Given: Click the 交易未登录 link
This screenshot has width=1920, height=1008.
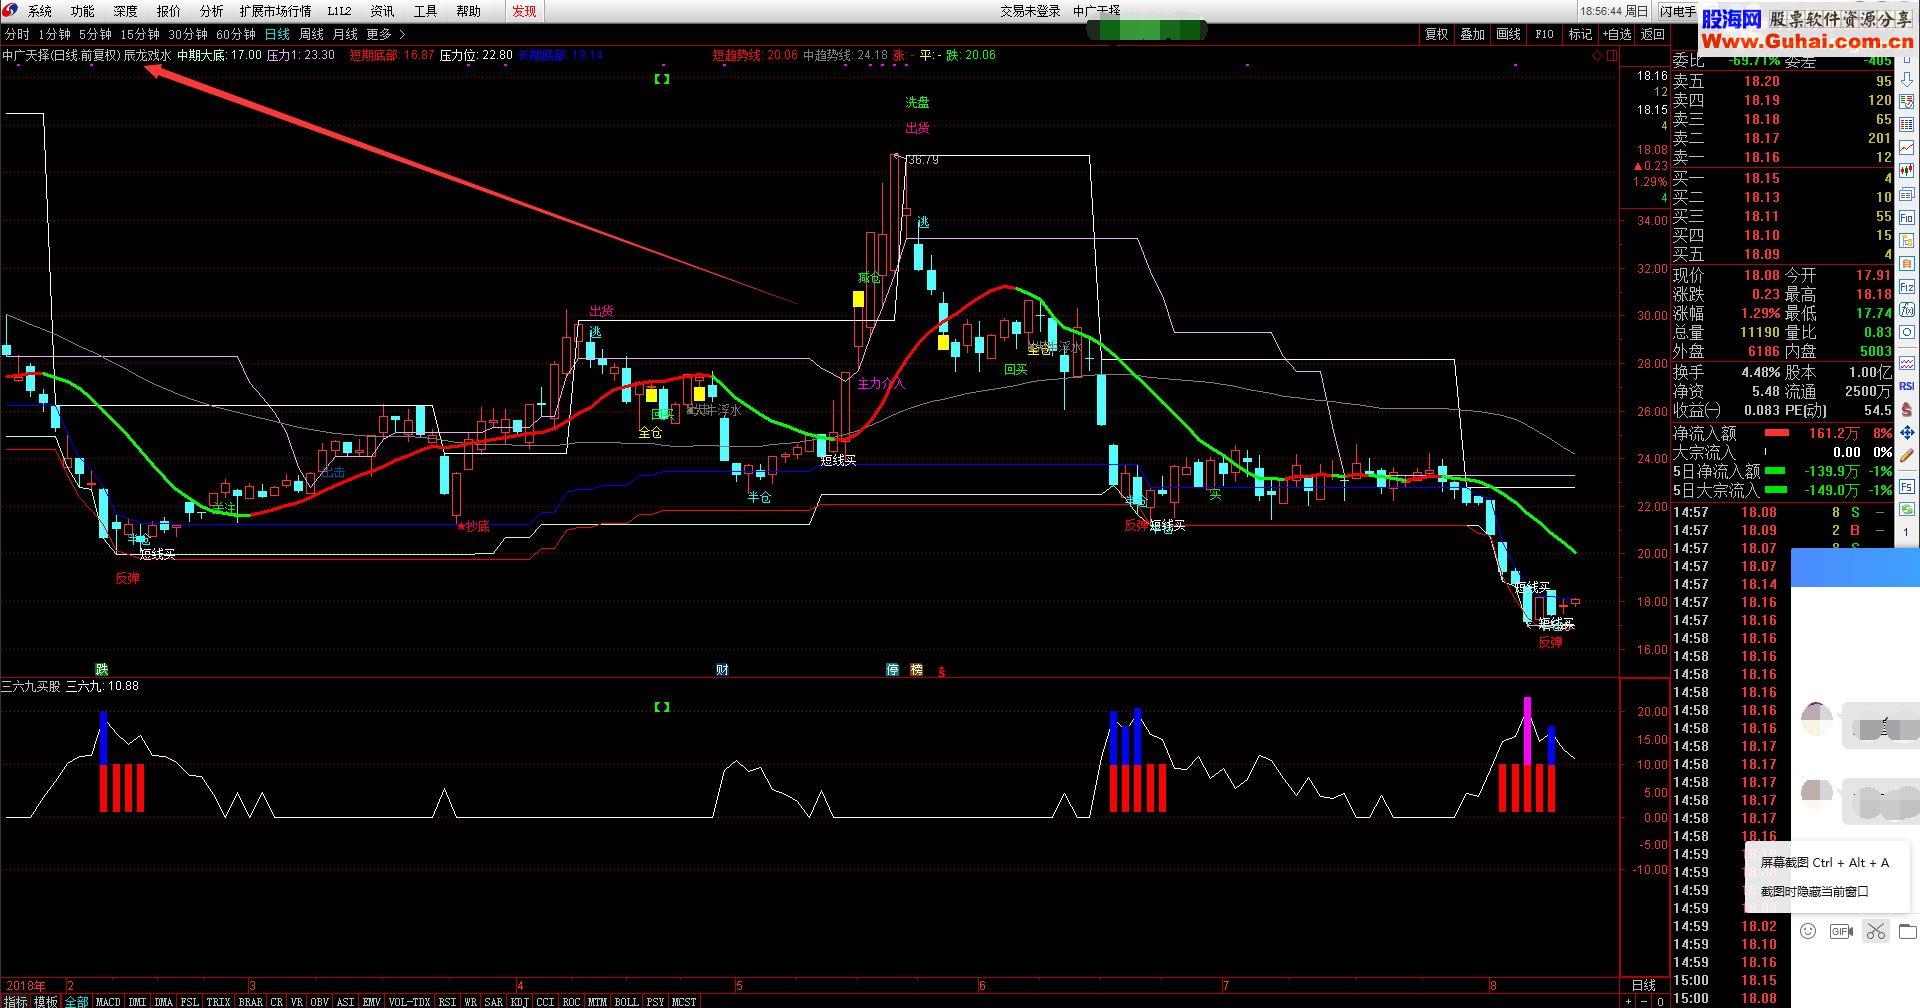Looking at the screenshot, I should [x=1030, y=11].
